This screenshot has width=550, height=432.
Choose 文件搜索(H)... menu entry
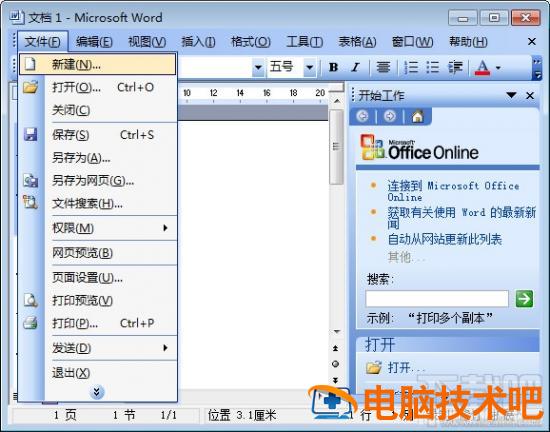point(97,203)
